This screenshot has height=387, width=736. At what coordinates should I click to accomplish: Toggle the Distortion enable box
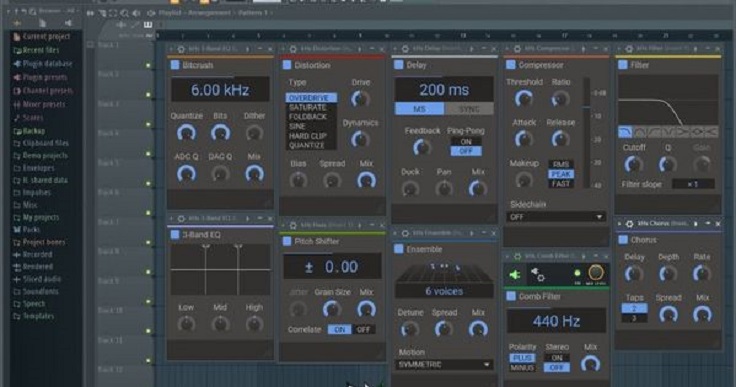click(287, 65)
